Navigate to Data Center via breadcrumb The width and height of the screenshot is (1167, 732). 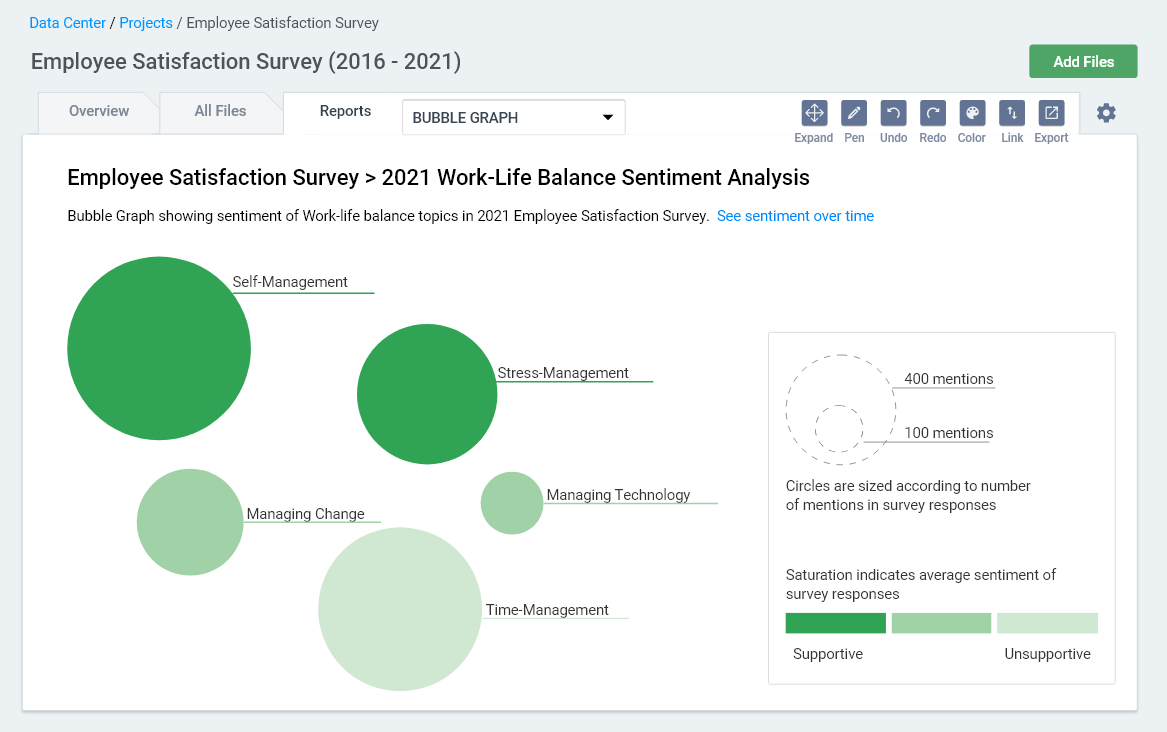click(x=67, y=22)
